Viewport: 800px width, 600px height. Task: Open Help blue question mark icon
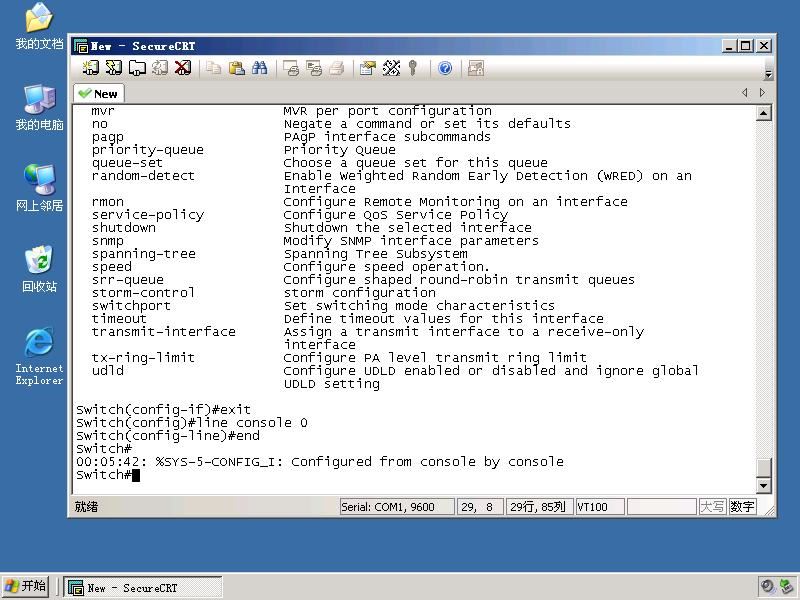[x=445, y=68]
